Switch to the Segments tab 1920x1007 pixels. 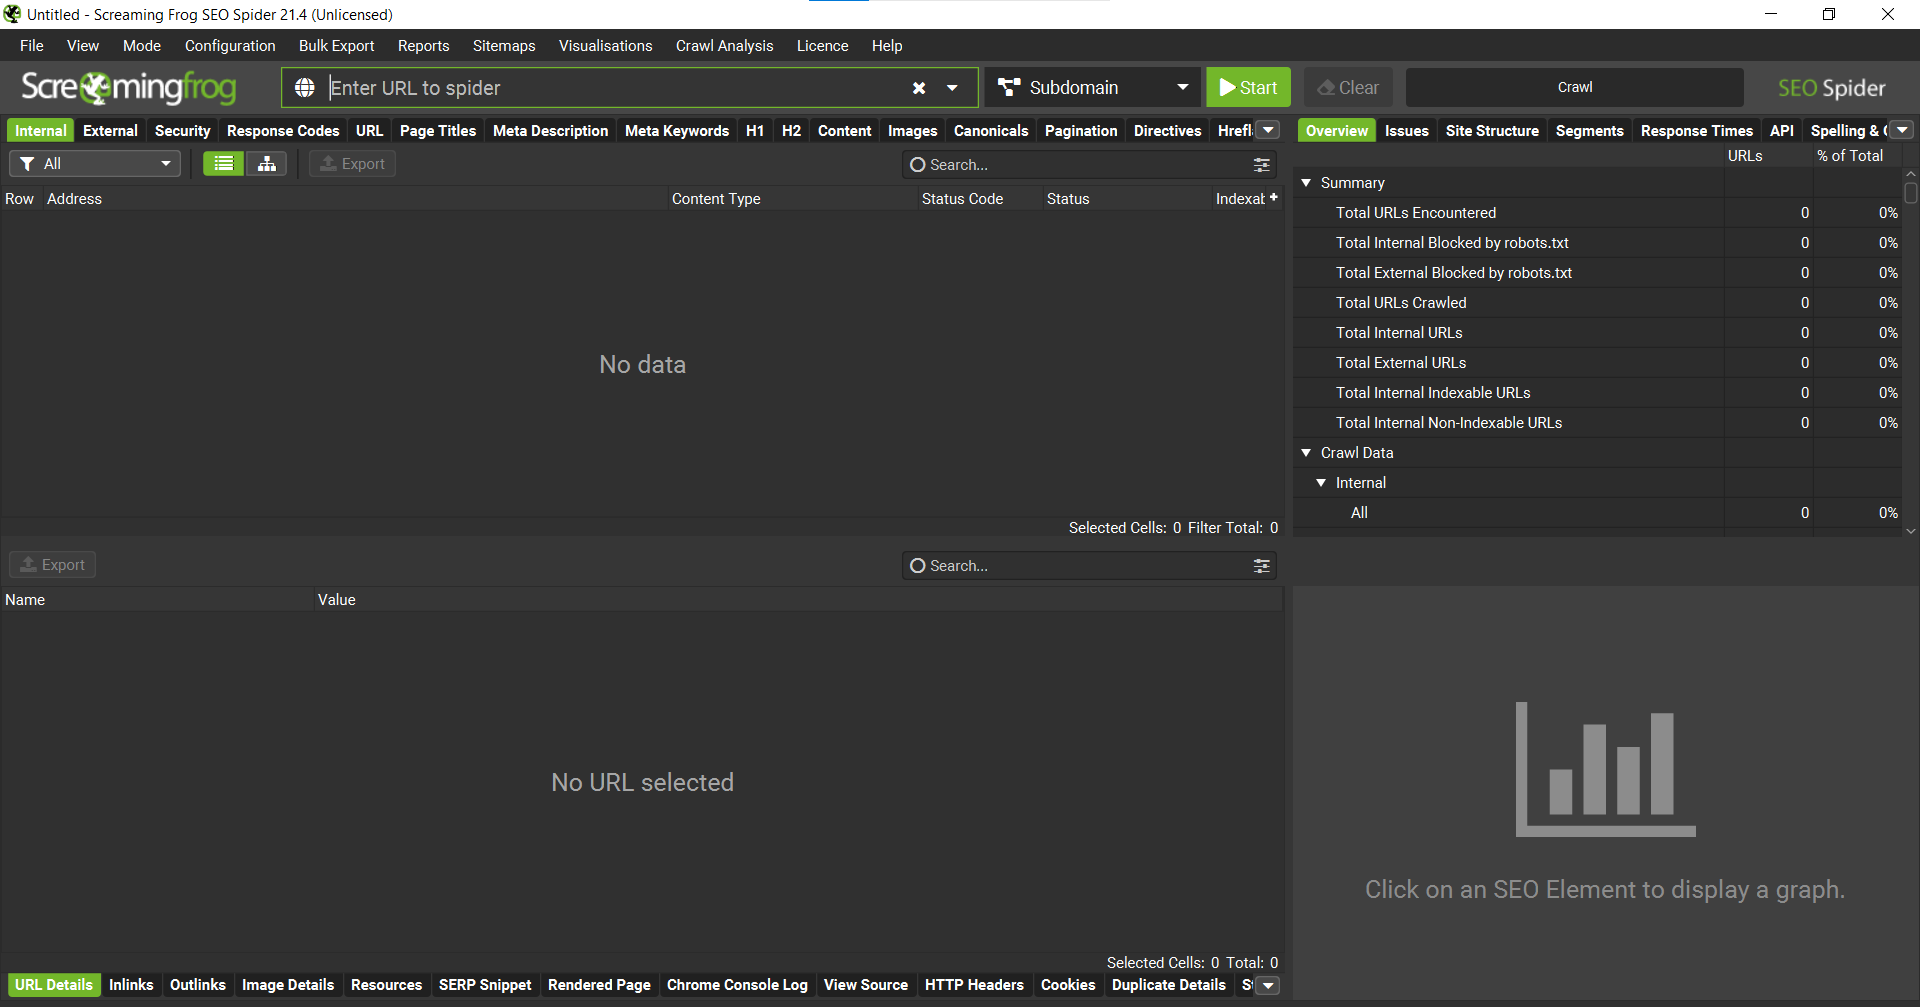1589,131
